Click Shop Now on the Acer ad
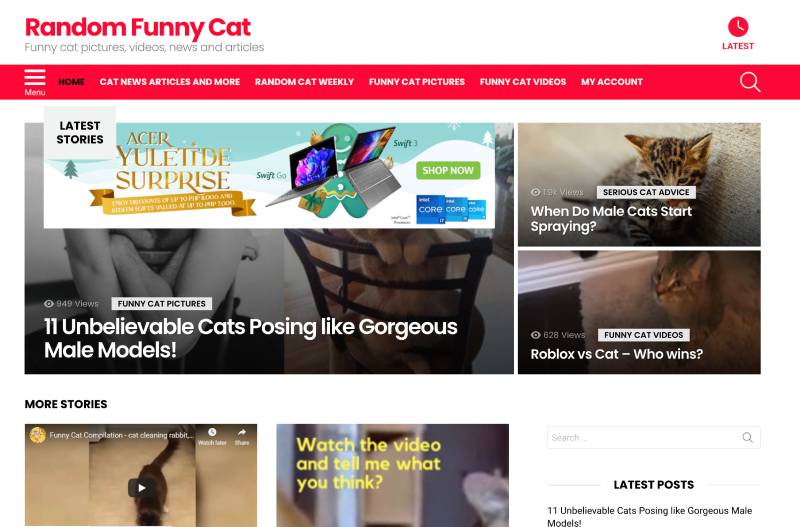The width and height of the screenshot is (800, 527). [448, 170]
